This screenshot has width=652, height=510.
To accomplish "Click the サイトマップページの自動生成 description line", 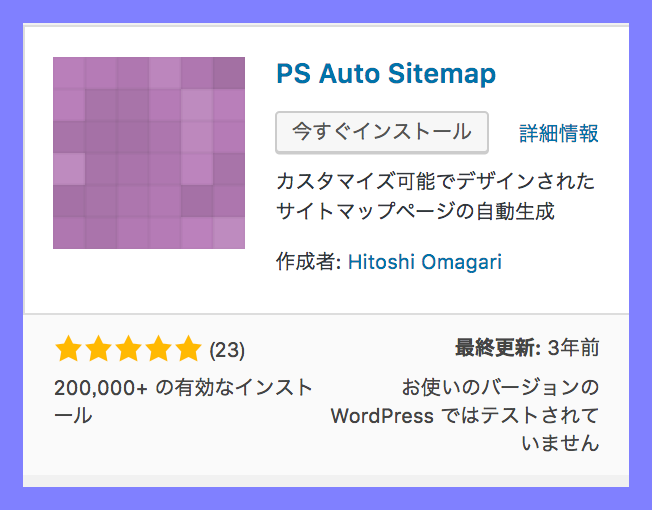I will [x=415, y=211].
